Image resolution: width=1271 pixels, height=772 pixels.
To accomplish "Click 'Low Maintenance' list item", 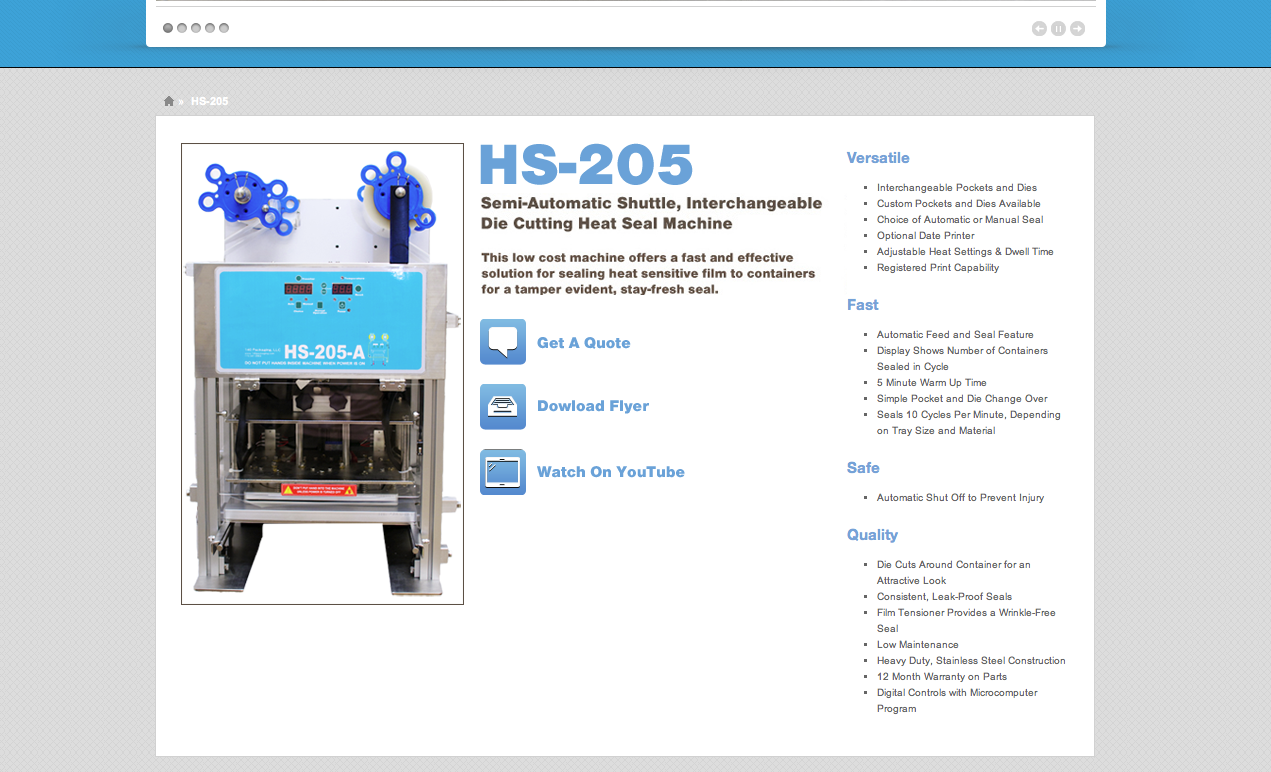I will click(x=918, y=645).
